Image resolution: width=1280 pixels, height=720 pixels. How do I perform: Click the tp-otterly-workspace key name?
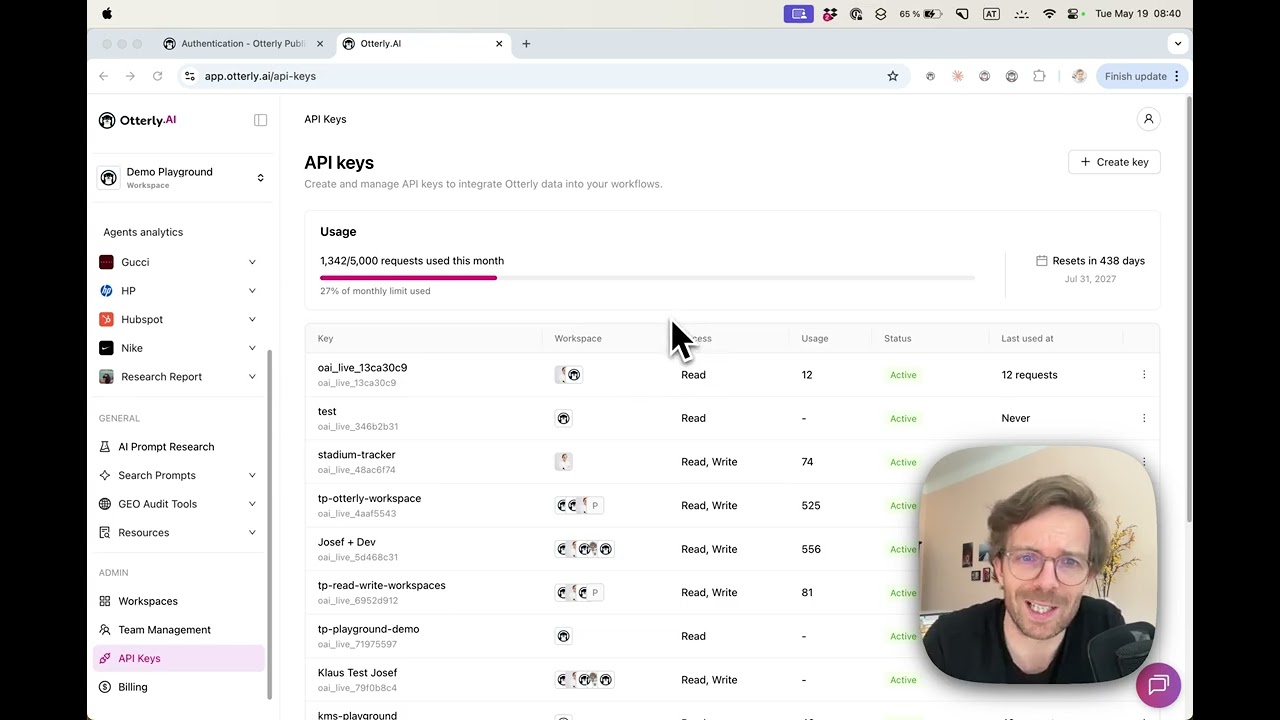point(369,498)
